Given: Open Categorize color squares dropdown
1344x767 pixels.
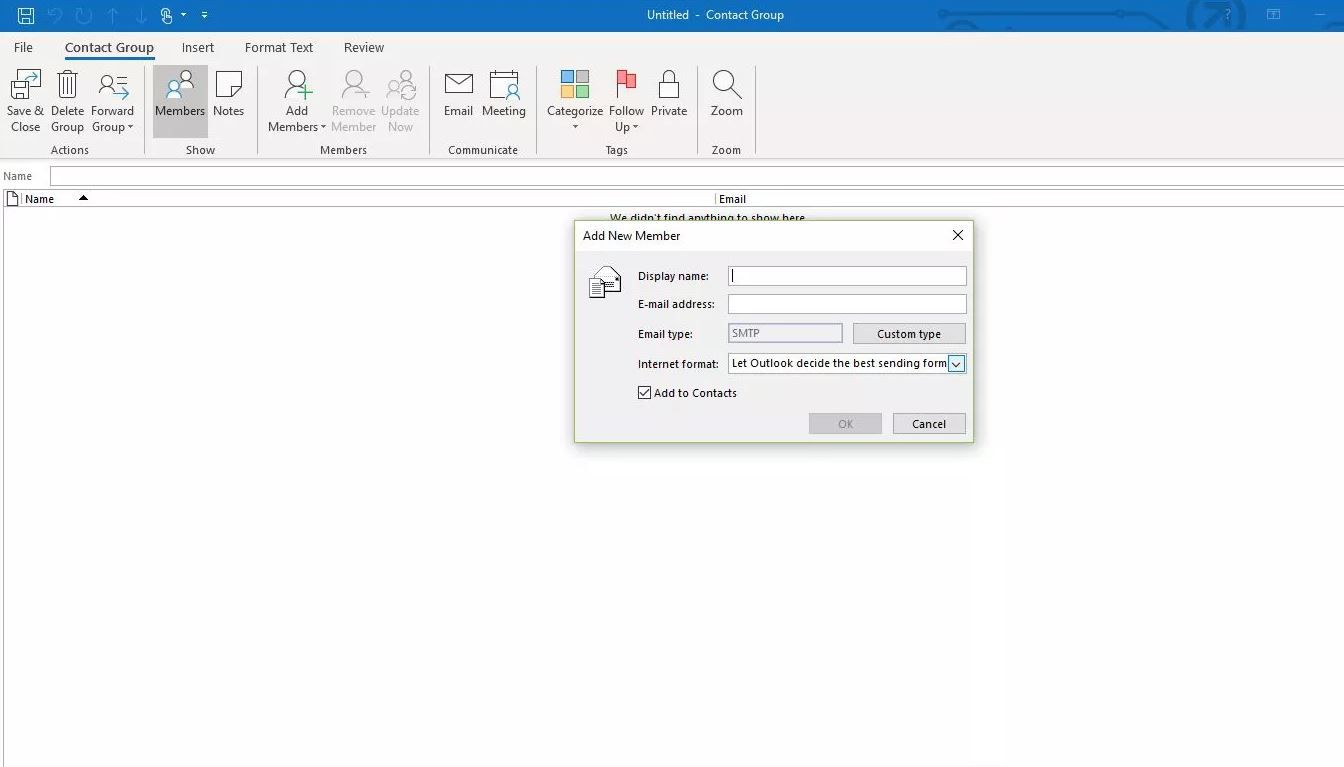Looking at the screenshot, I should tap(575, 101).
